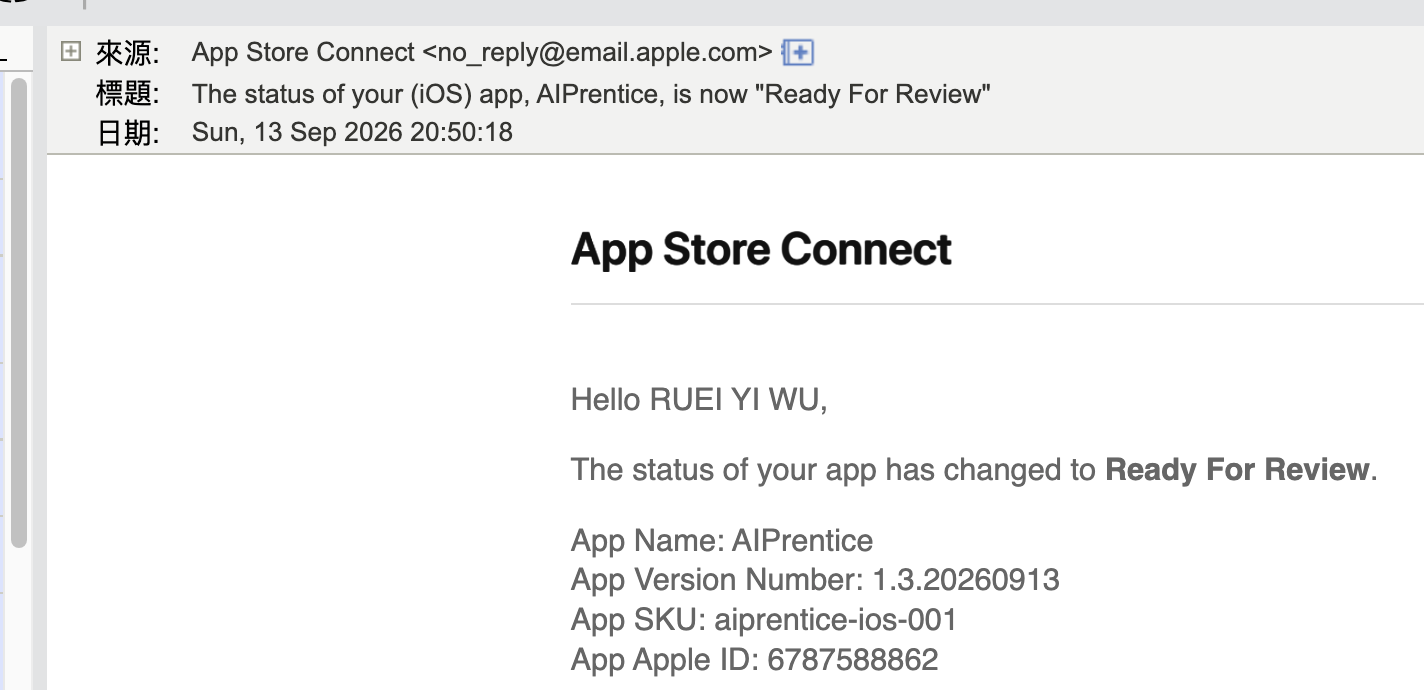Viewport: 1424px width, 690px height.
Task: Click App Version Number 1.3.20260913
Action: coord(815,580)
